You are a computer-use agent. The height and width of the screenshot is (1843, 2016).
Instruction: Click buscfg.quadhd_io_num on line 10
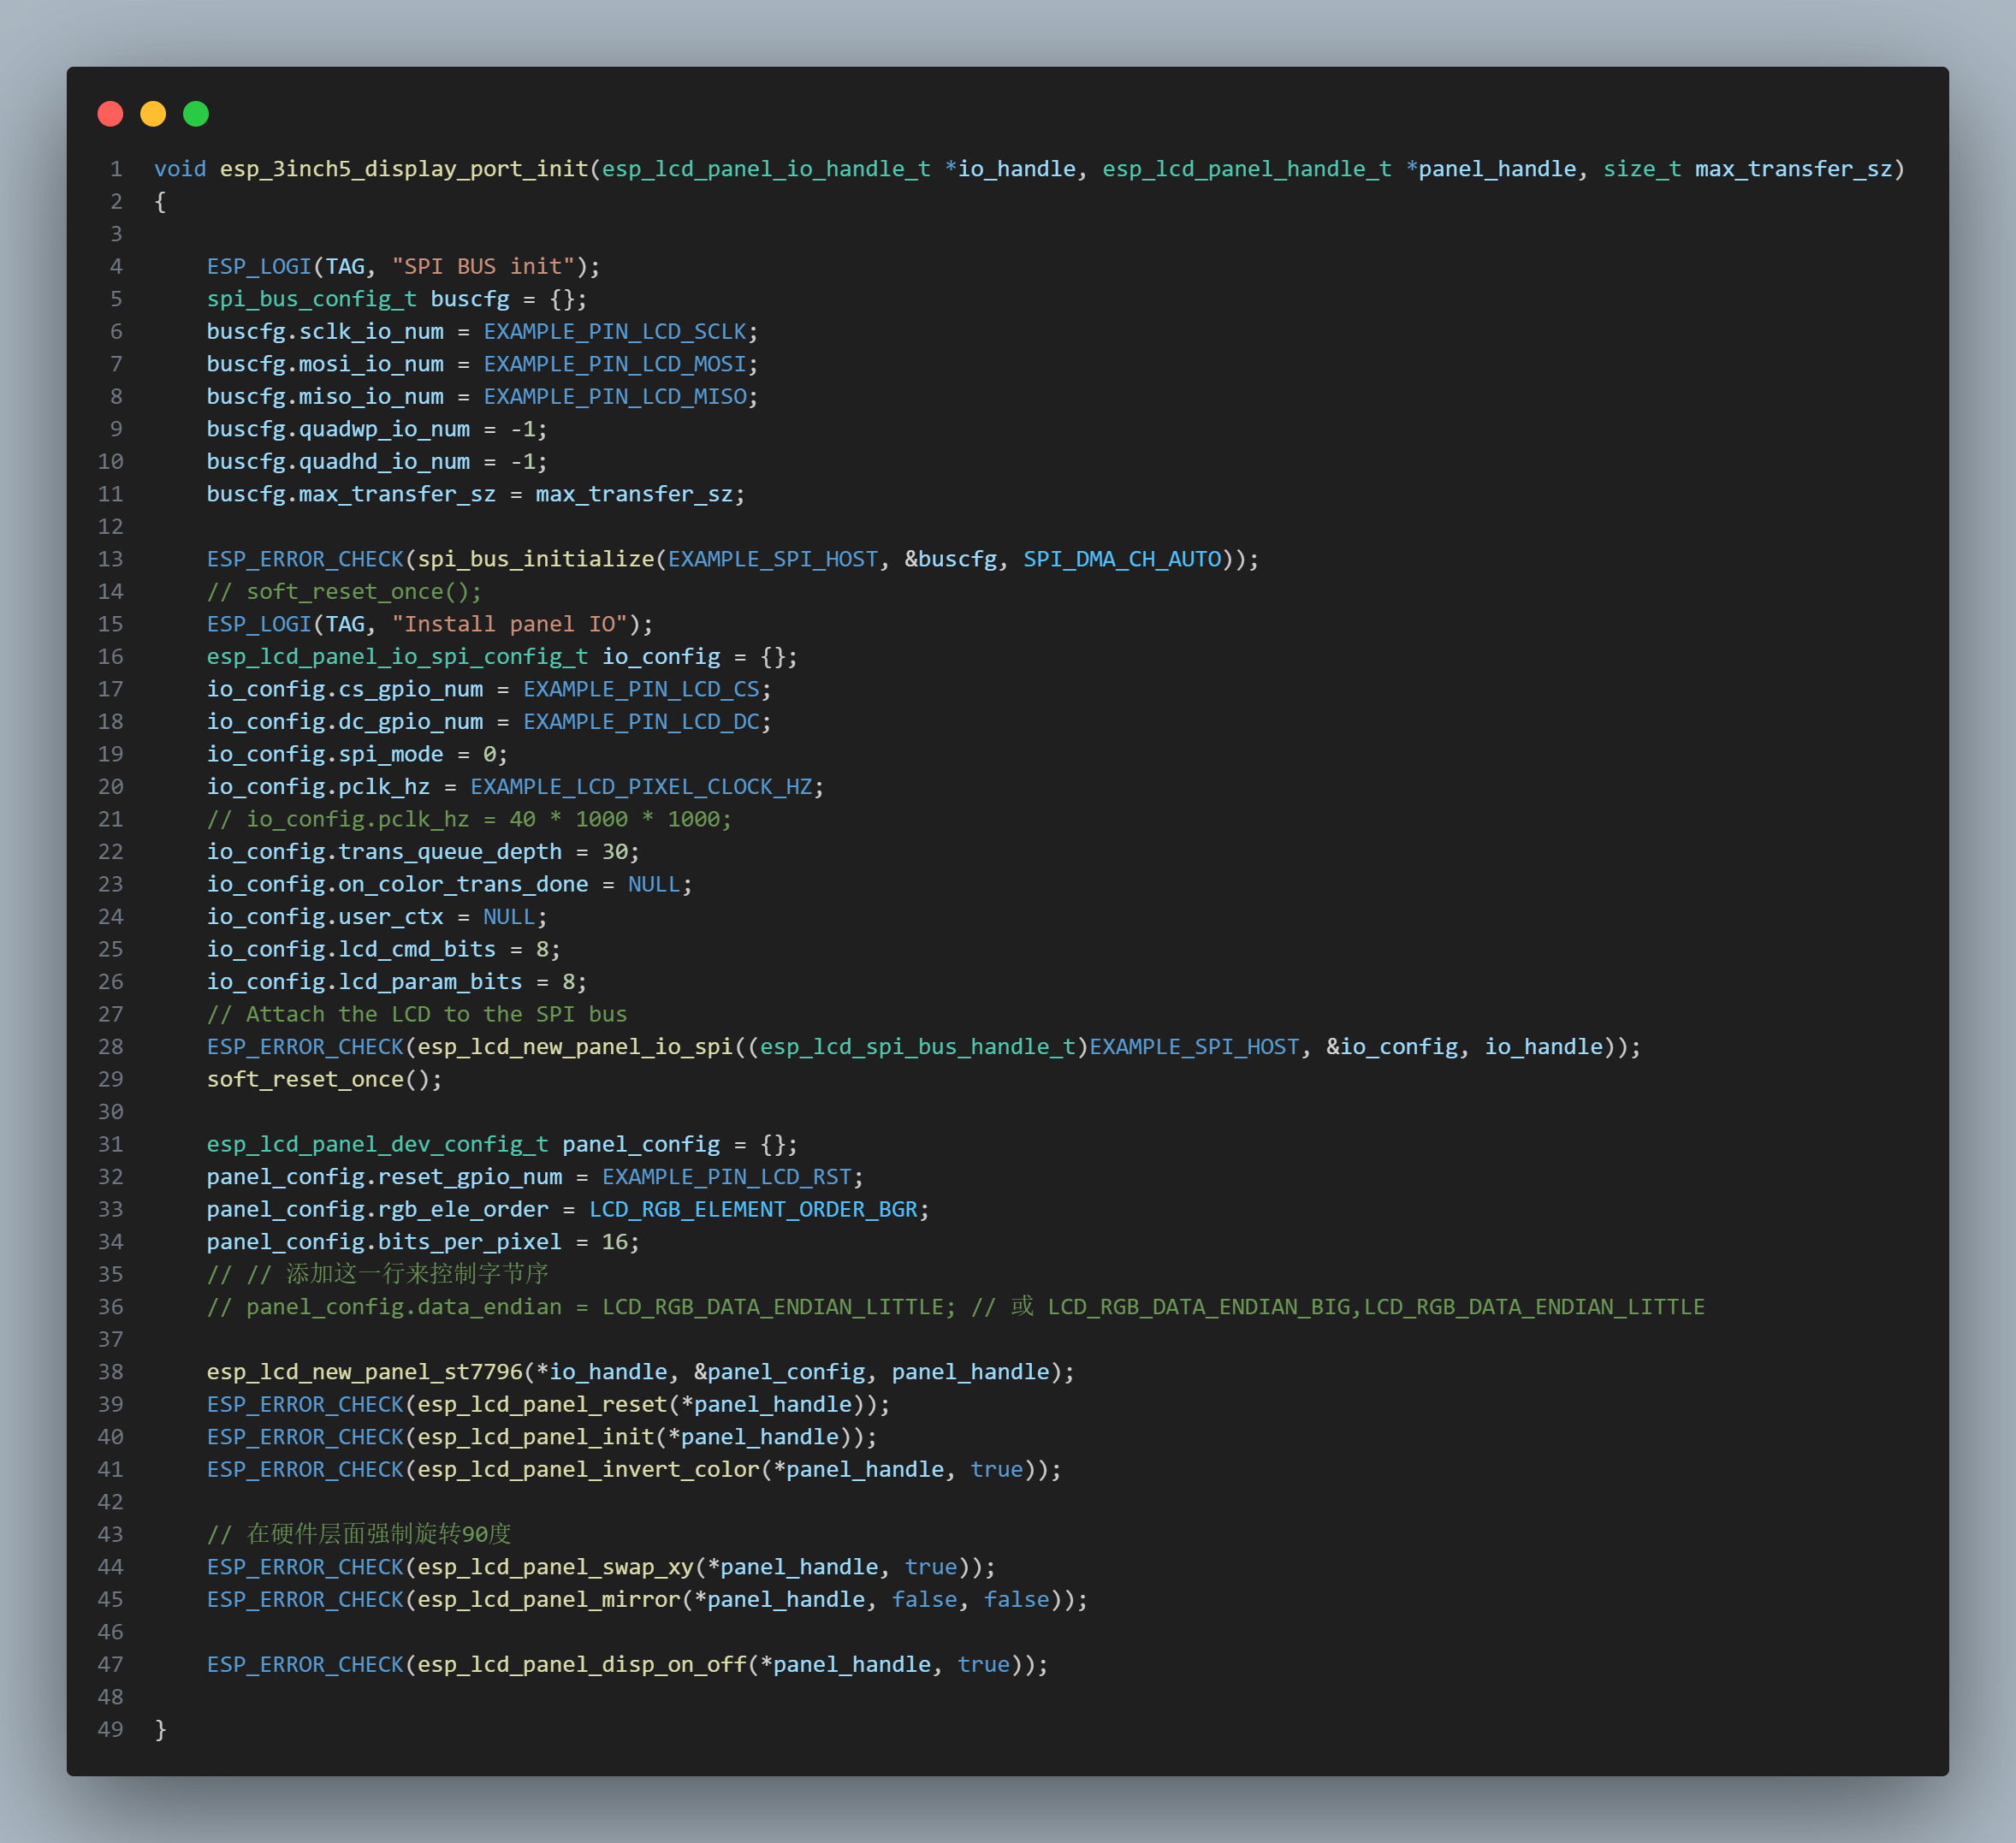point(338,461)
